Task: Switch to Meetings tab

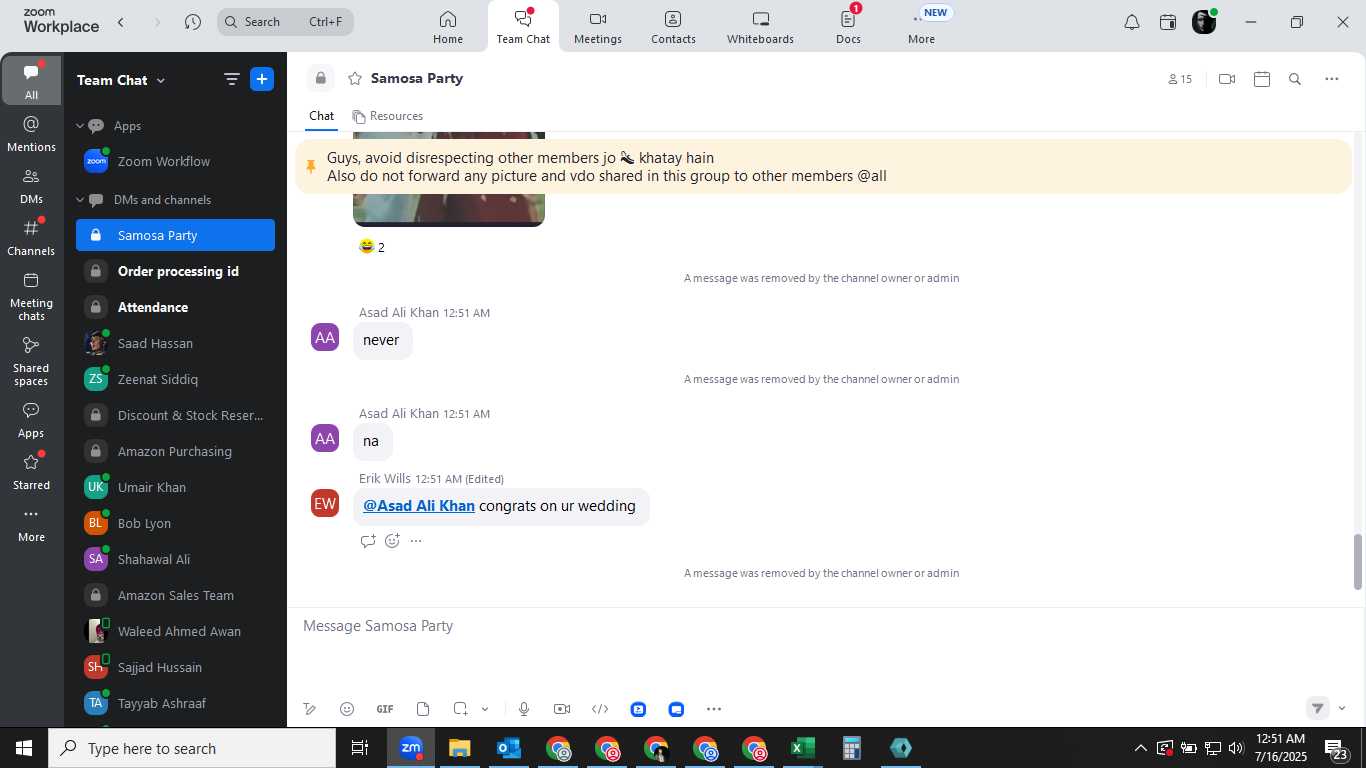Action: 598,27
